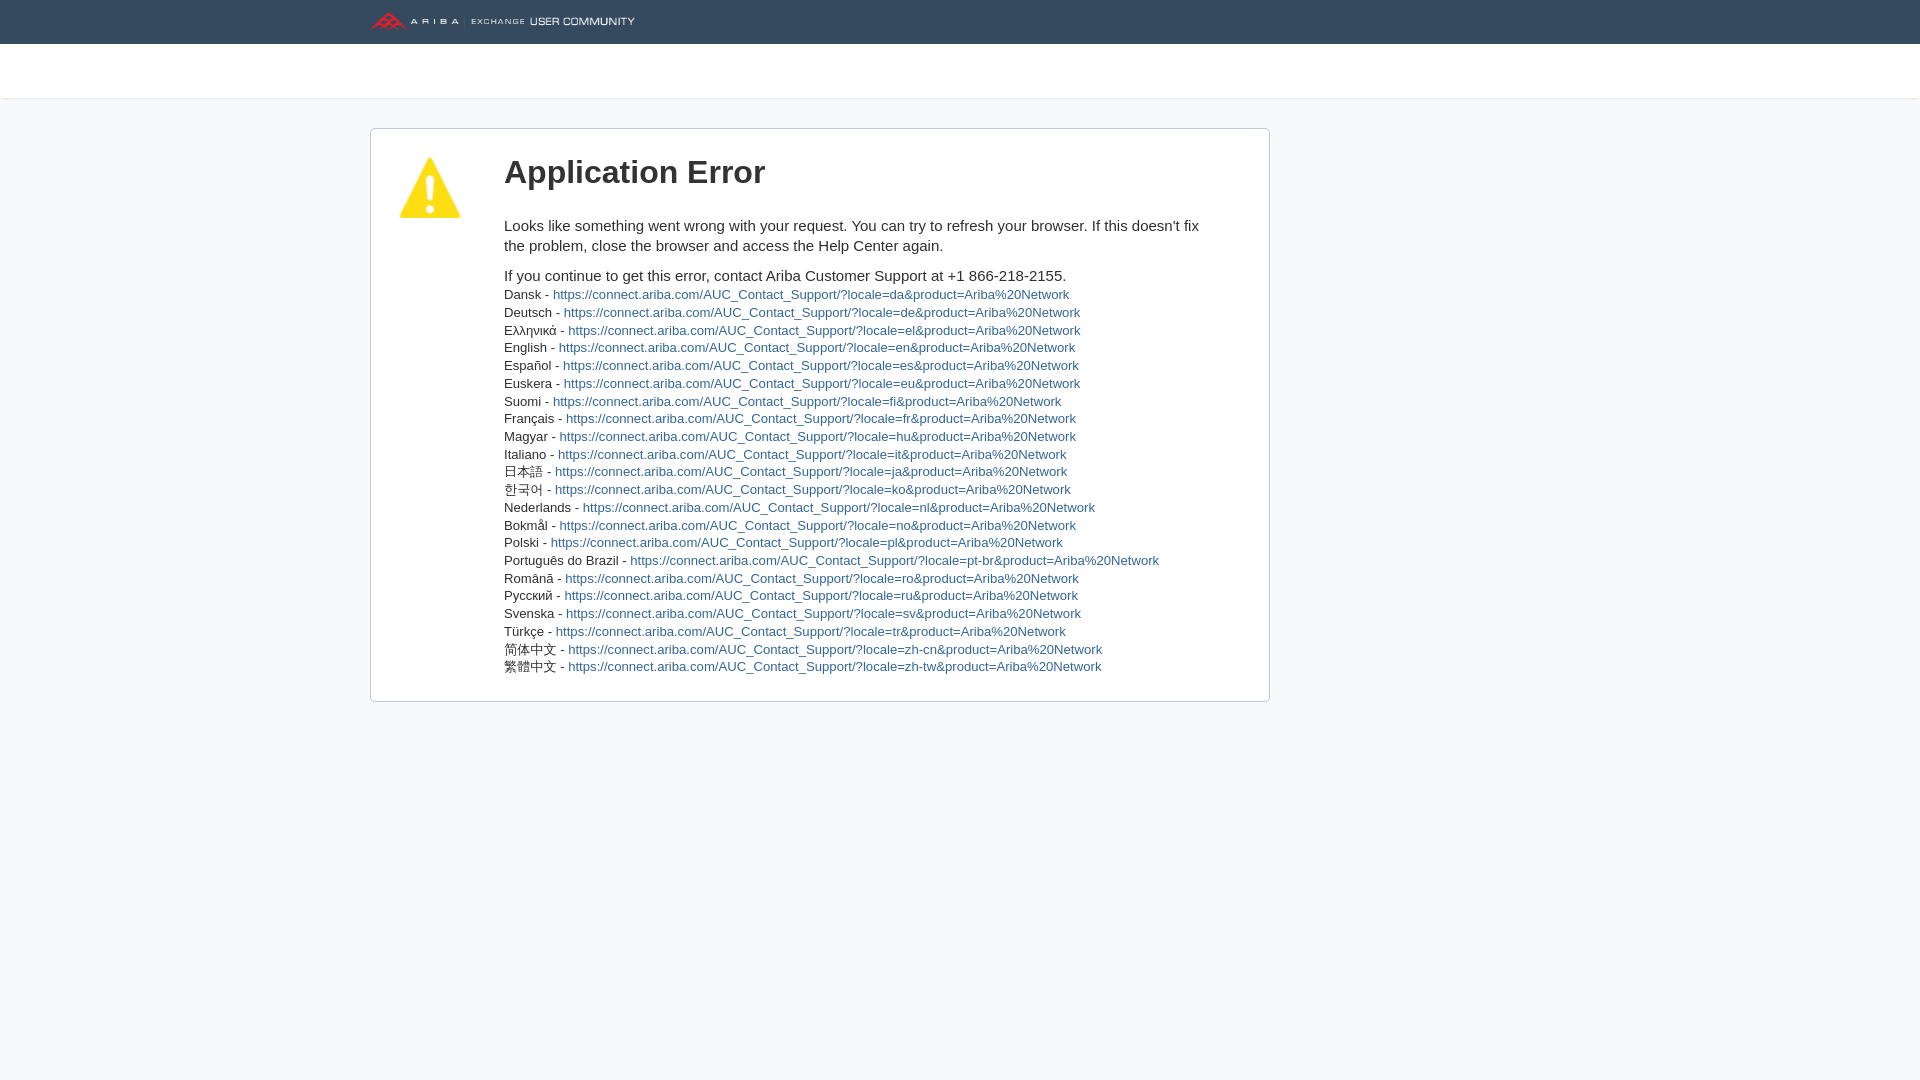This screenshot has width=1920, height=1080.
Task: Open the Suomi contact support link
Action: 807,402
